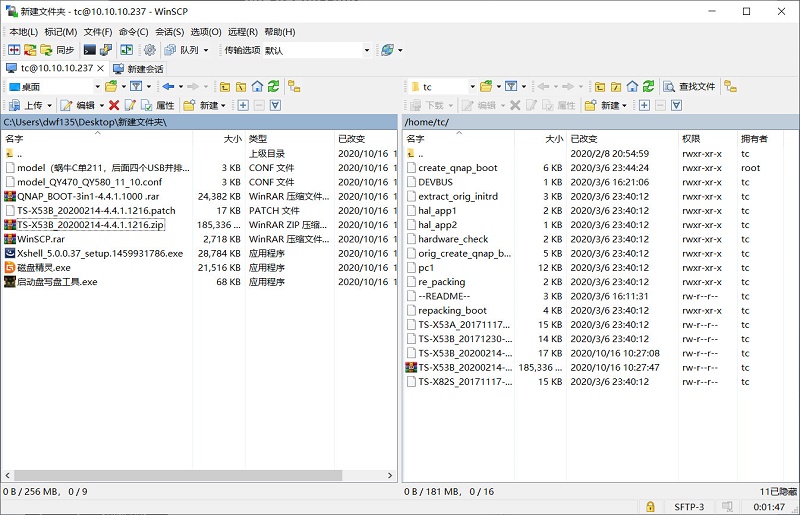Image resolution: width=800 pixels, height=515 pixels.
Task: Click the Synchronize (同步) toolbar button
Action: tap(57, 50)
